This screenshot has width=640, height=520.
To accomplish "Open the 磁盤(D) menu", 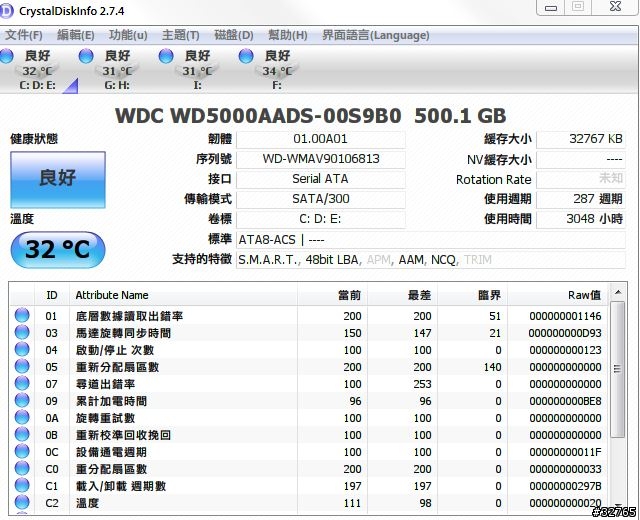I will click(x=234, y=35).
